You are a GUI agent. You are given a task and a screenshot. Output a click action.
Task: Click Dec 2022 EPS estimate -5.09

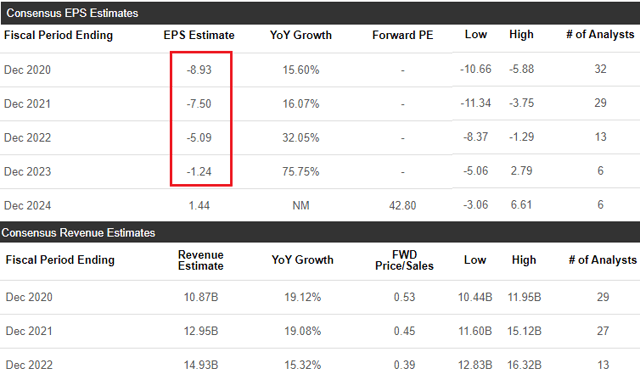click(x=199, y=138)
